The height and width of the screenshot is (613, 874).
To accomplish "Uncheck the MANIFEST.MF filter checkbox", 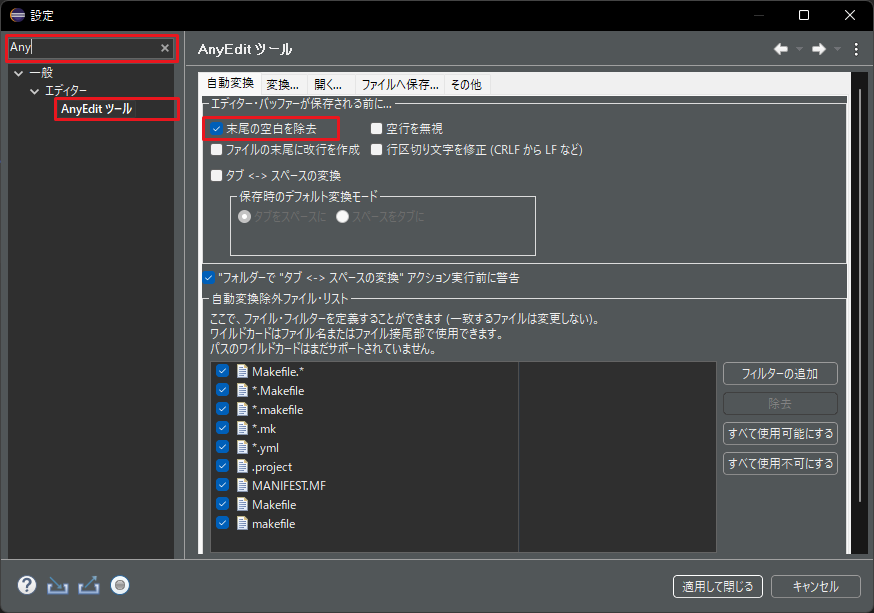I will pos(222,484).
